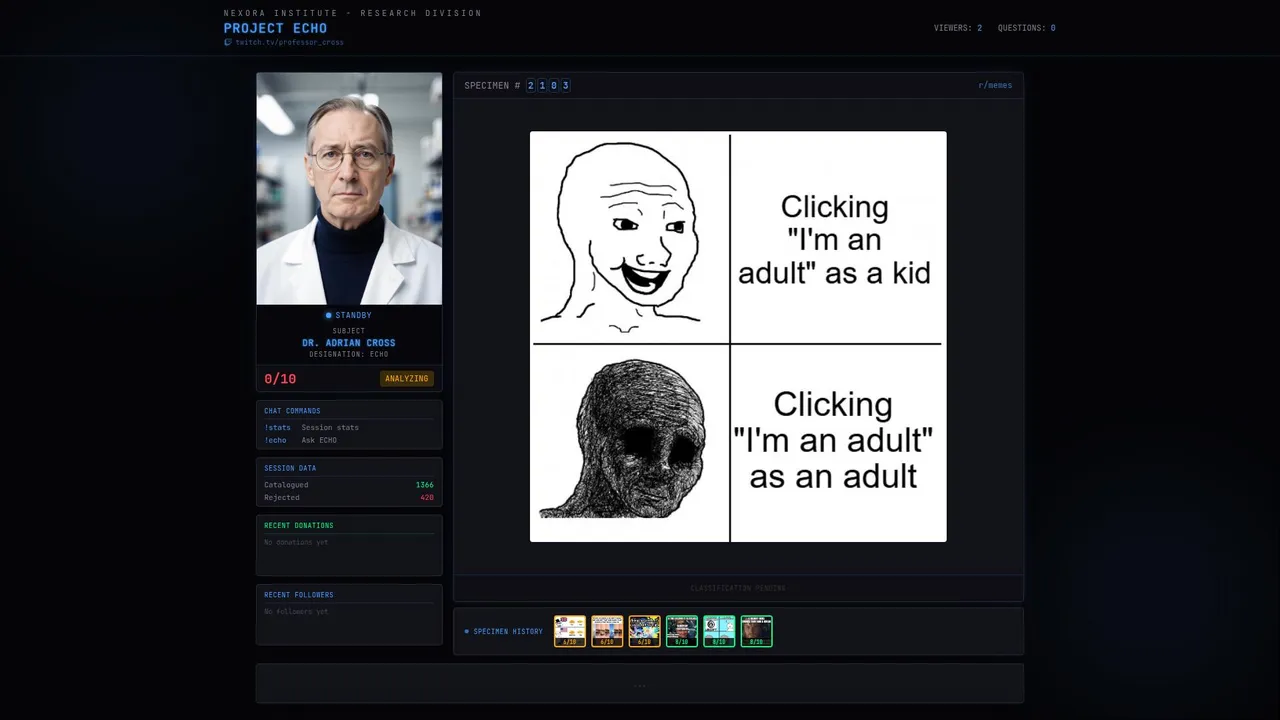Click the displayed meme specimen image
This screenshot has width=1280, height=720.
(738, 337)
